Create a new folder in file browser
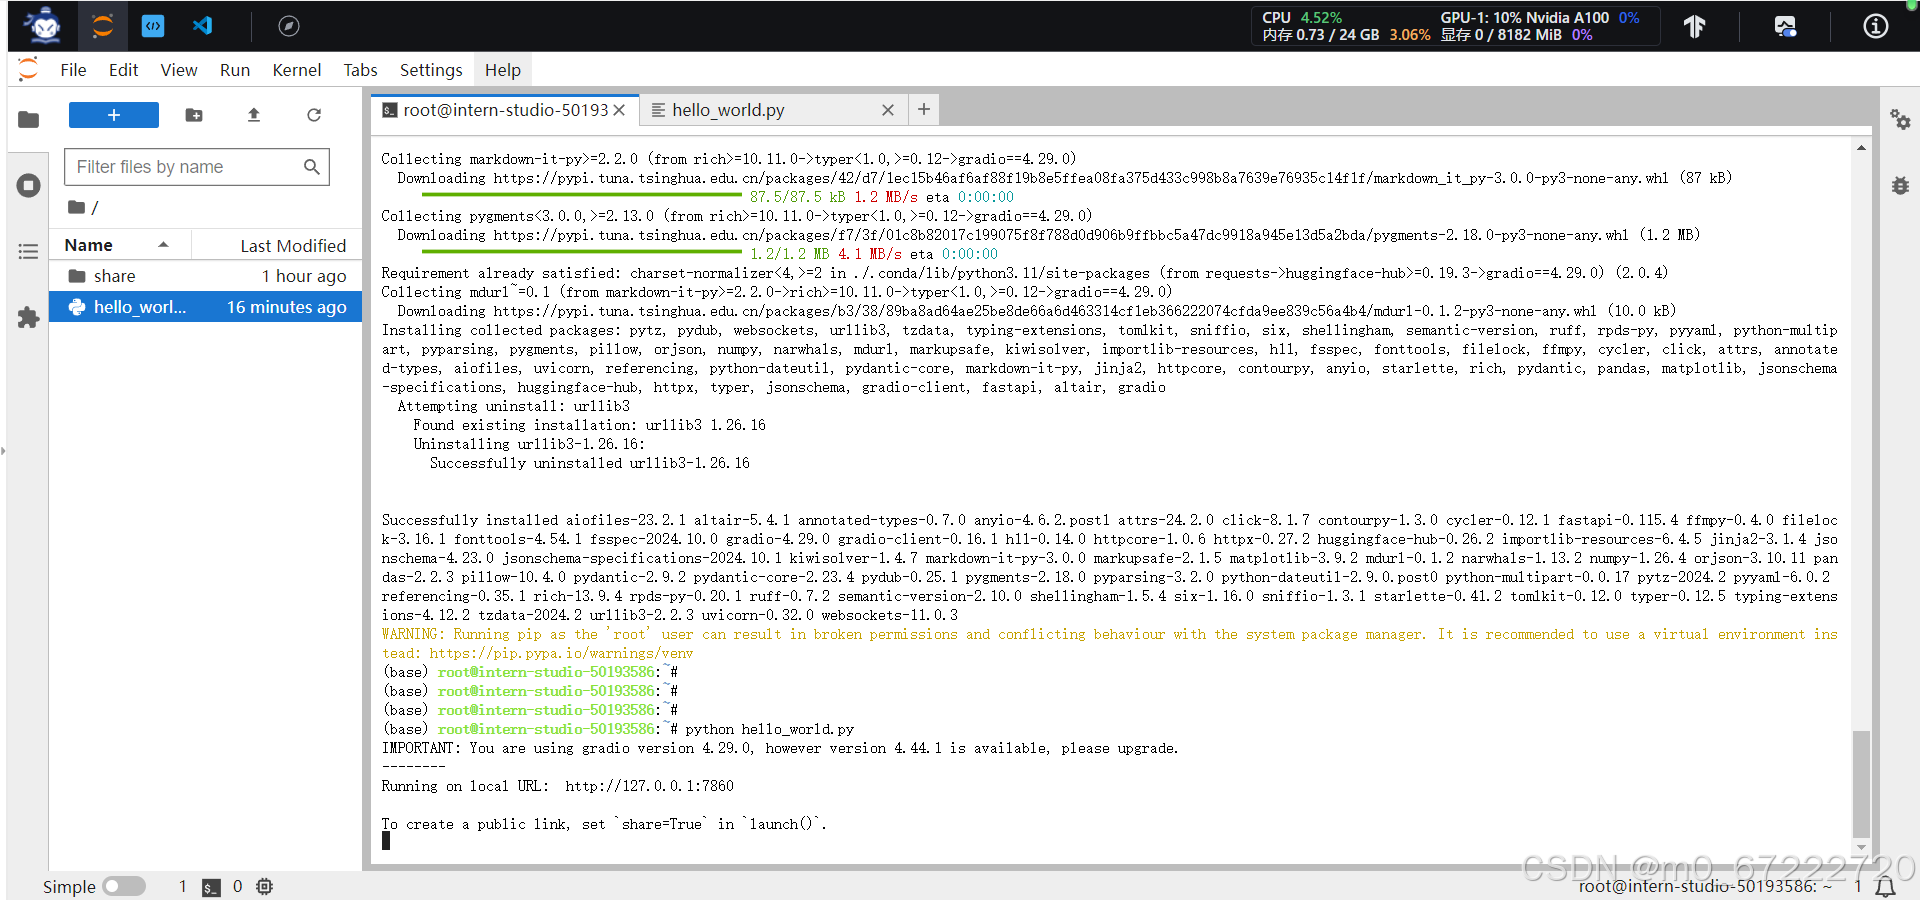The width and height of the screenshot is (1920, 900). pyautogui.click(x=193, y=115)
